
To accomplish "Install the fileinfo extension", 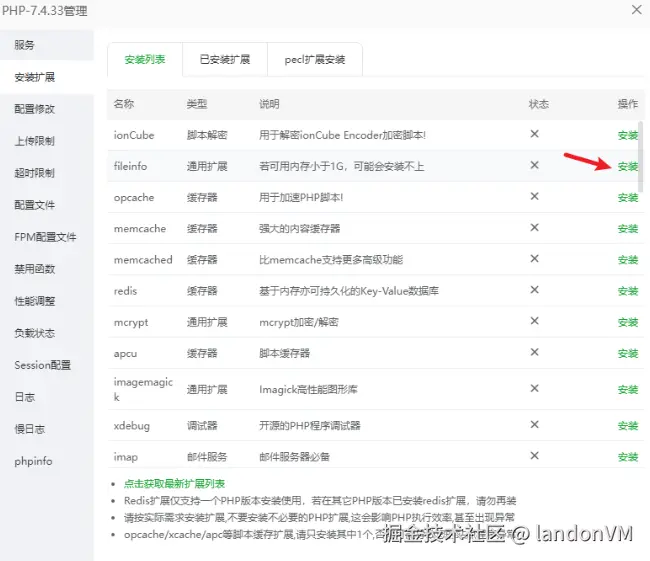I will point(628,166).
